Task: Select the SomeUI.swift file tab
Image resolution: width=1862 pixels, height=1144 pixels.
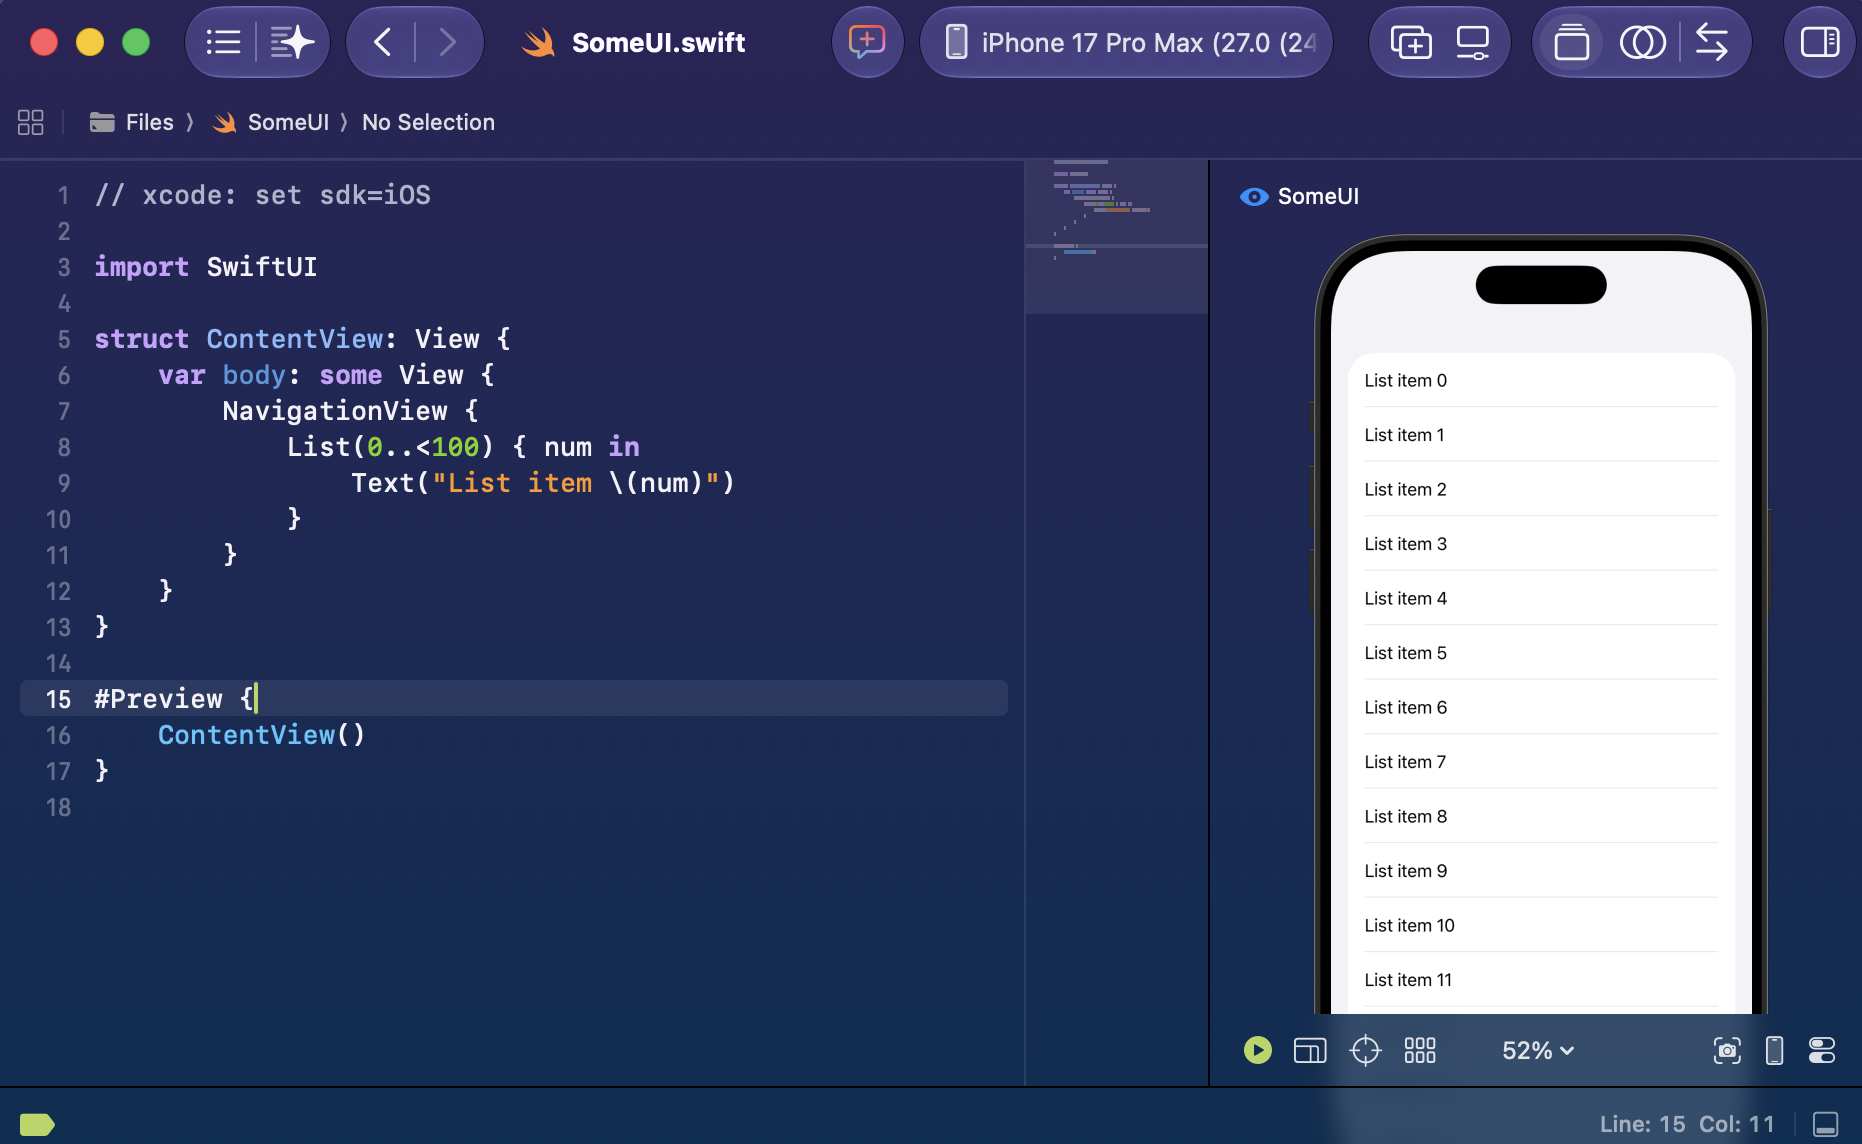Action: click(634, 42)
